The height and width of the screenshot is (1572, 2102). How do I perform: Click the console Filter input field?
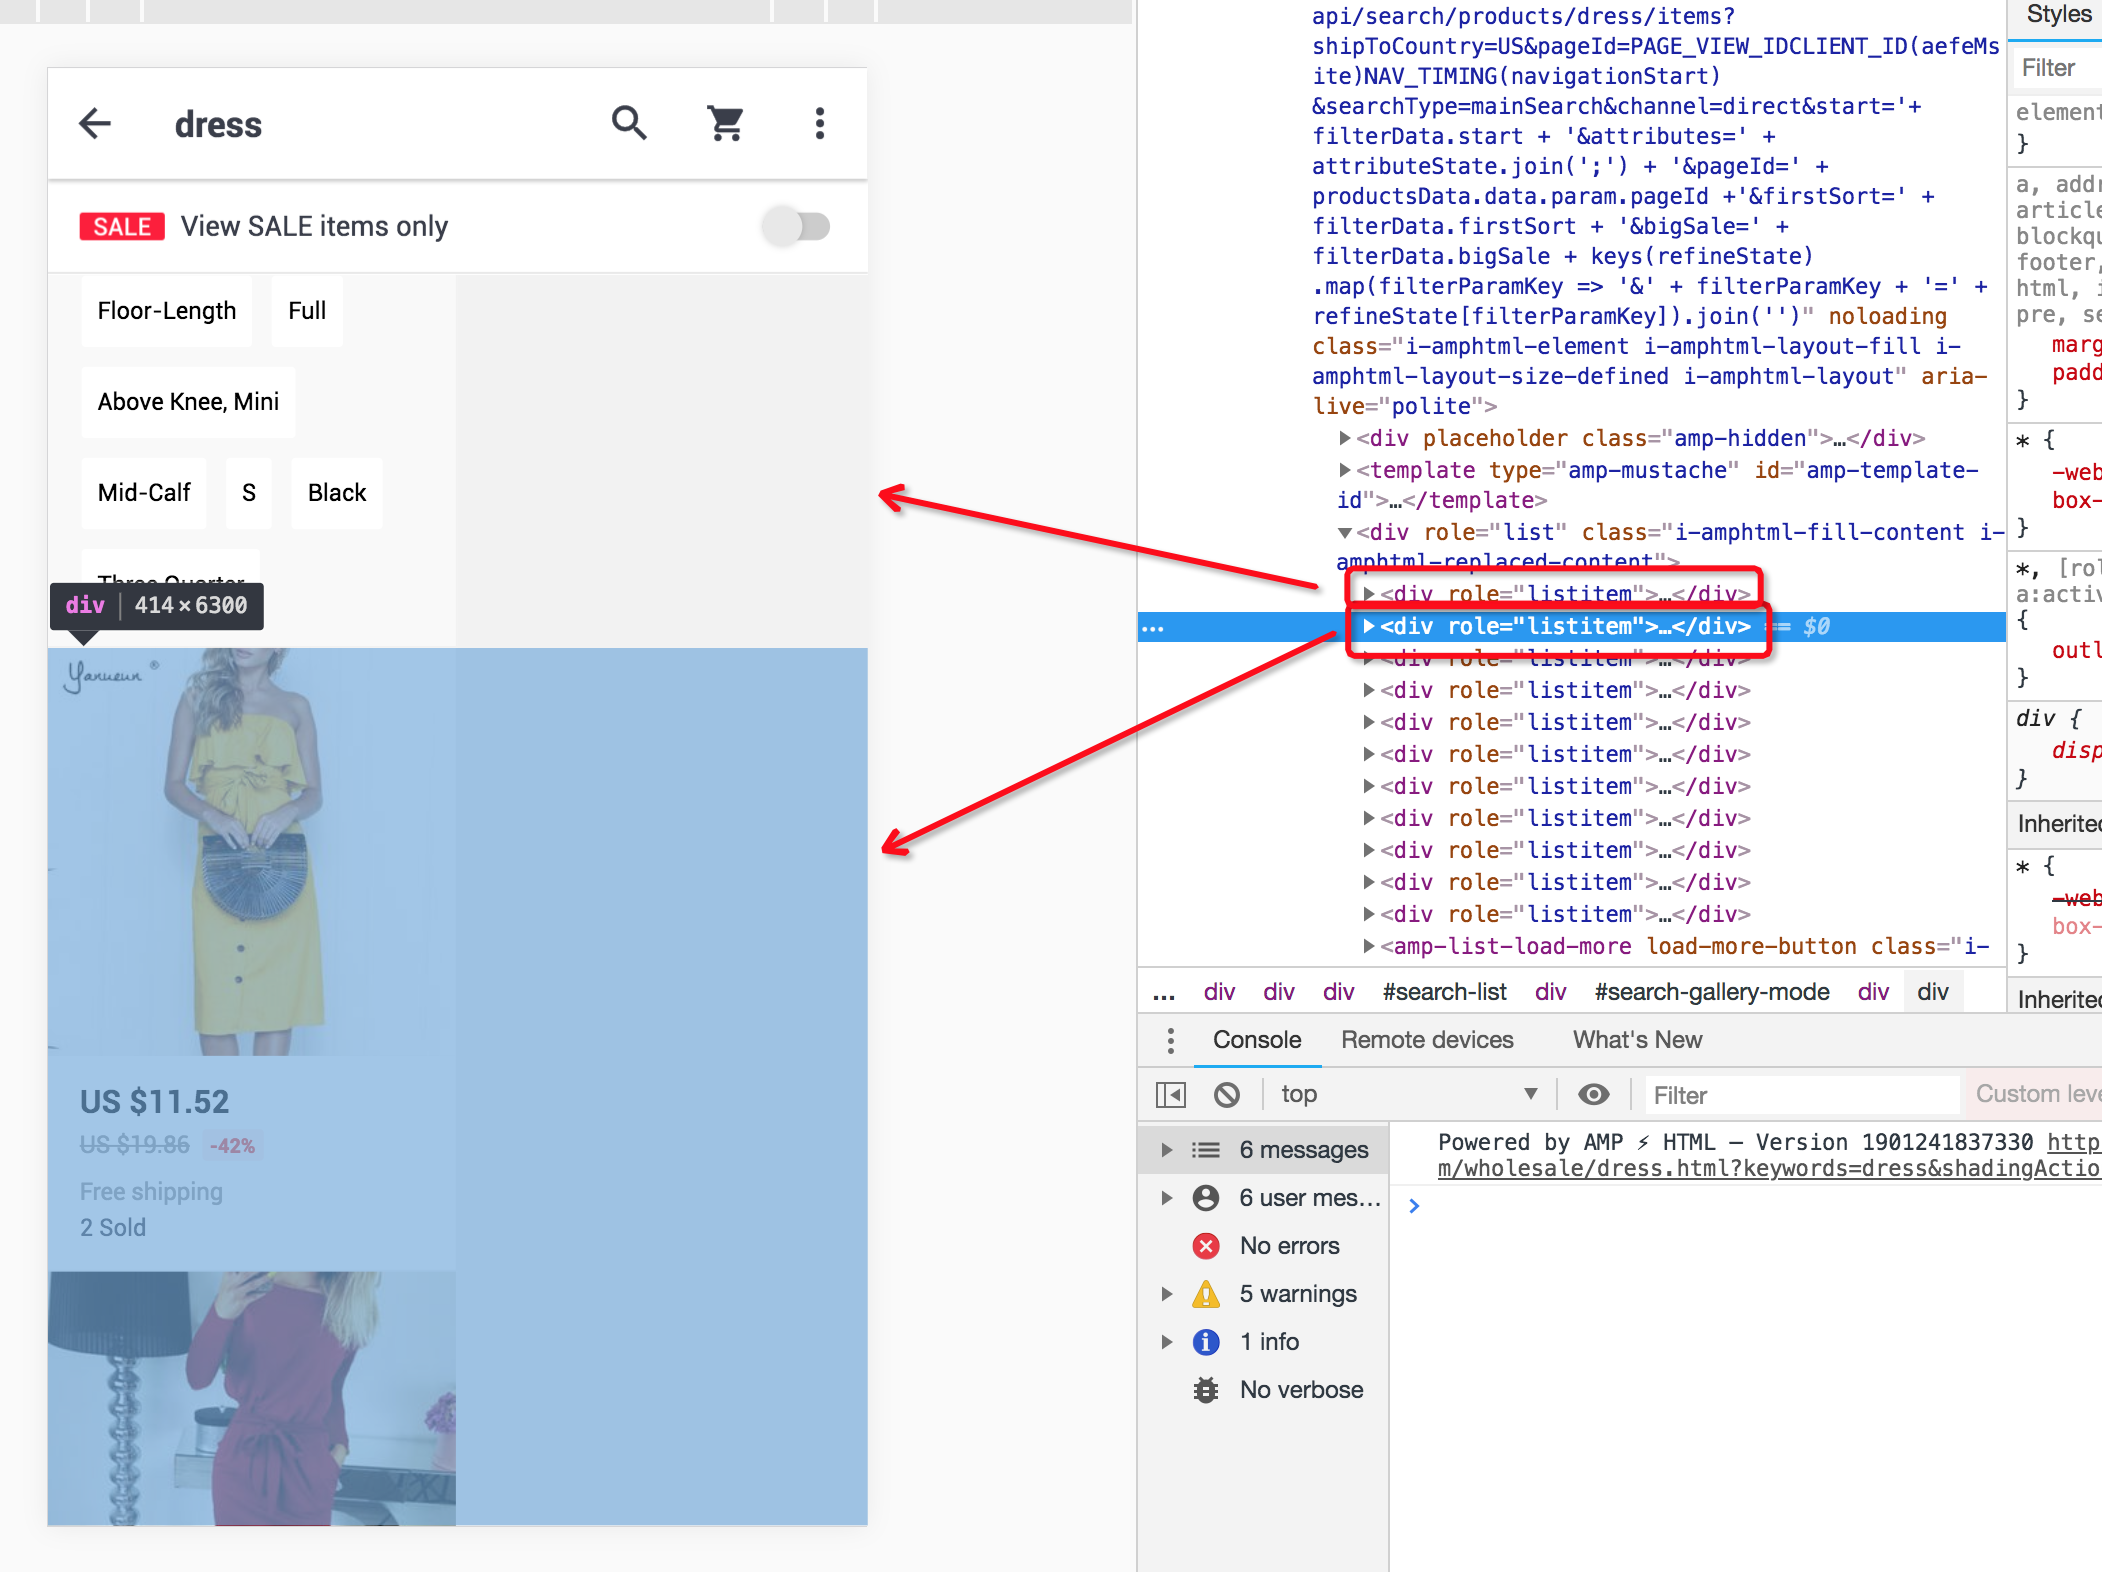tap(1800, 1095)
